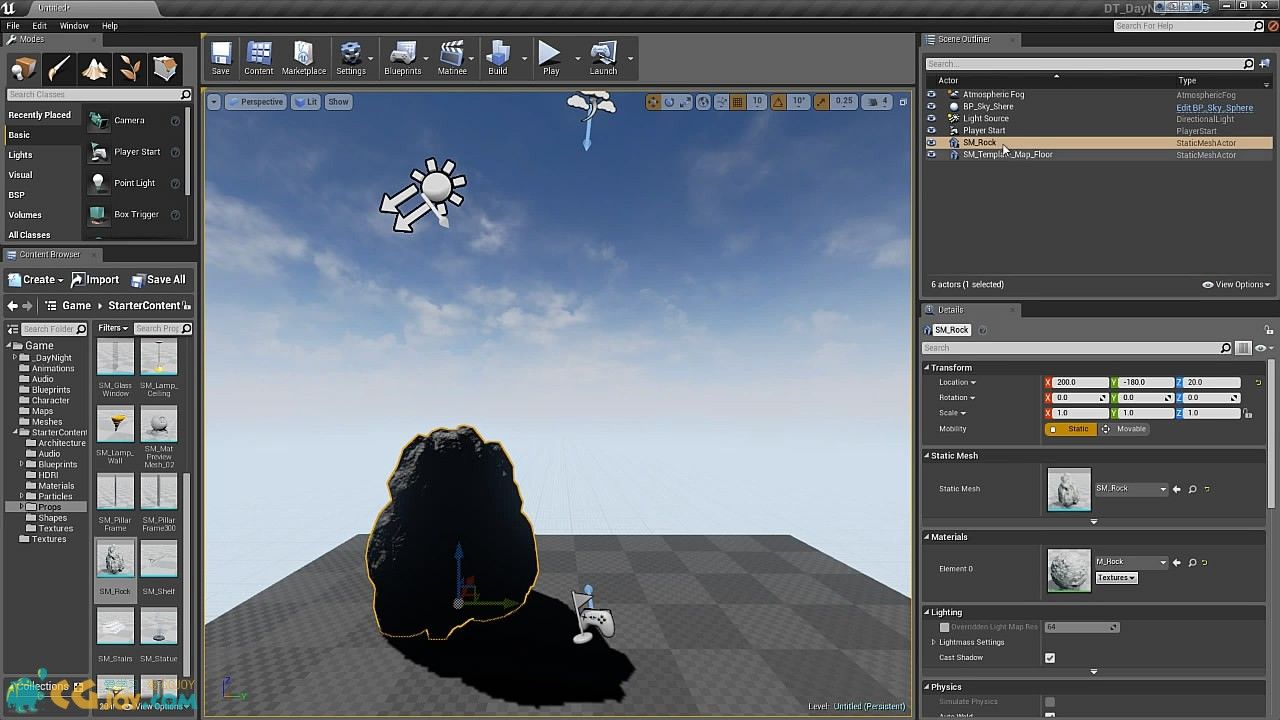Open the View Options dropdown in Outliner
Screen dimensions: 1280x720
click(1236, 285)
